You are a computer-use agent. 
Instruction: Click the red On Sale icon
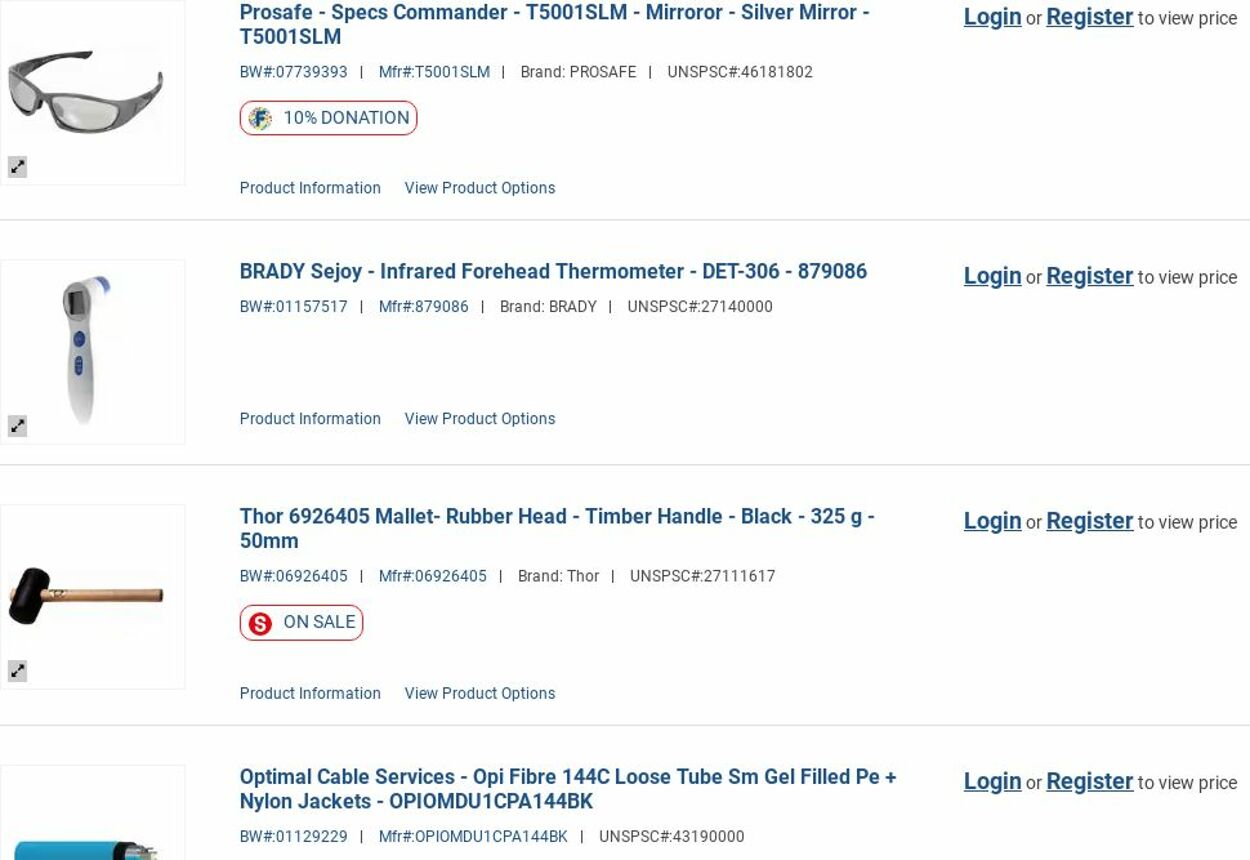point(260,624)
